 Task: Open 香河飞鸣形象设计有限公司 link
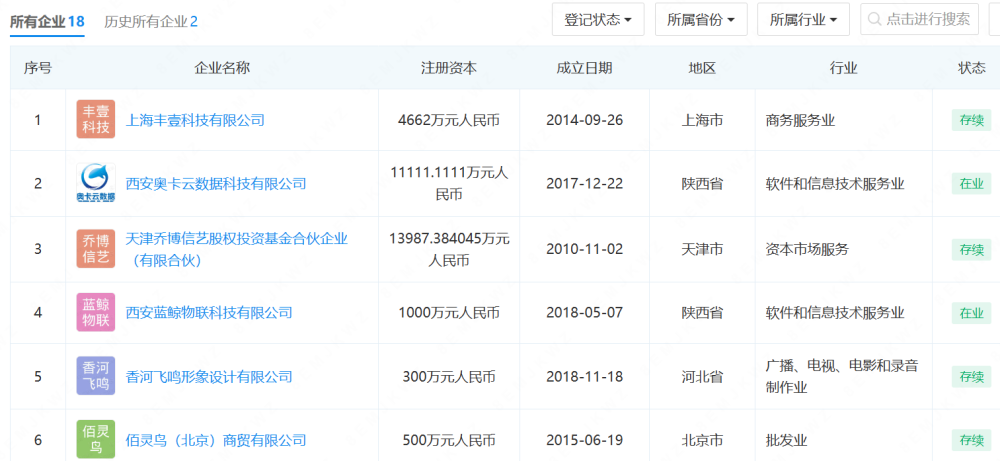pyautogui.click(x=209, y=377)
